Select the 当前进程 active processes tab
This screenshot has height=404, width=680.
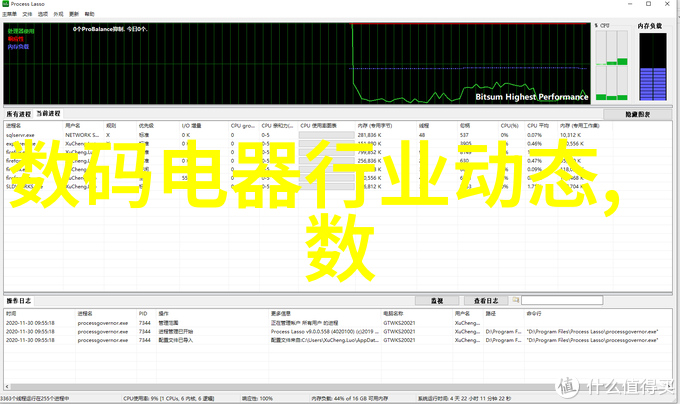(49, 114)
